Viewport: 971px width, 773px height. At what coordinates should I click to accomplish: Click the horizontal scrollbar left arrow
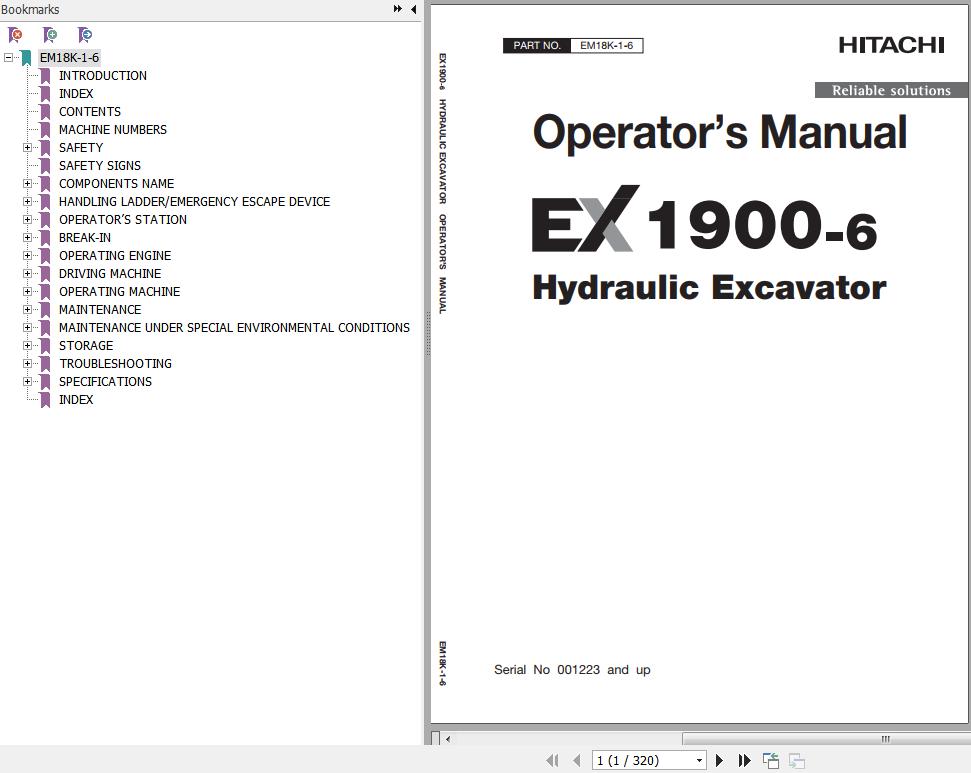point(448,738)
